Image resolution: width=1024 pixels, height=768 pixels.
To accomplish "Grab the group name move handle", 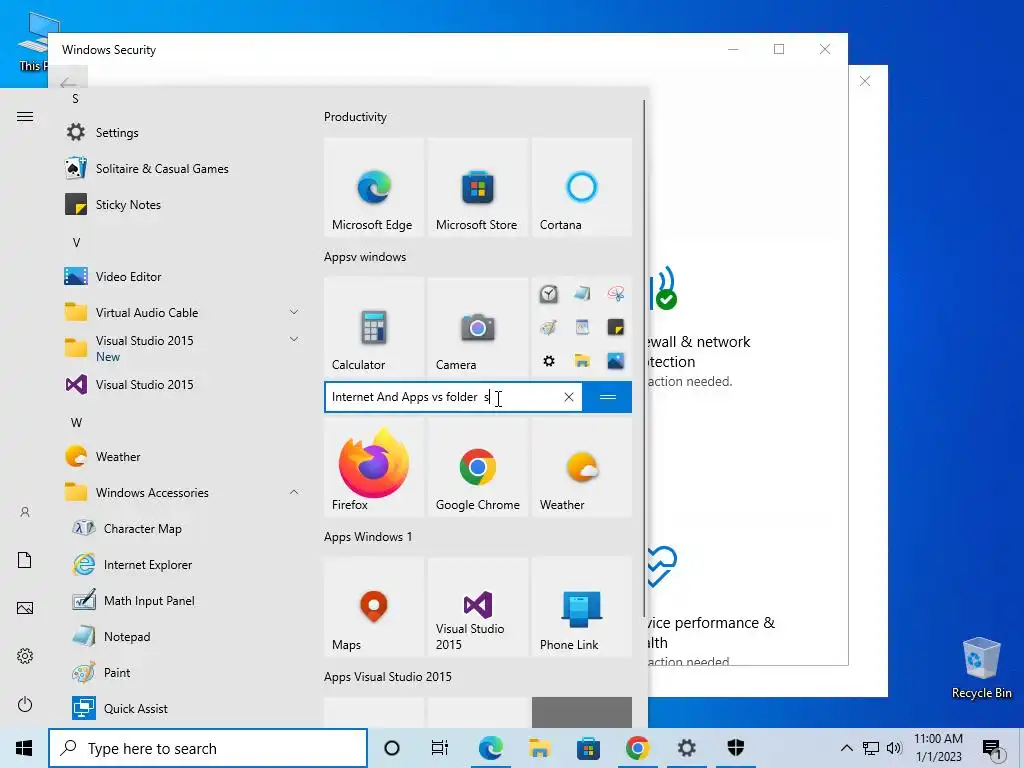I will coord(607,397).
